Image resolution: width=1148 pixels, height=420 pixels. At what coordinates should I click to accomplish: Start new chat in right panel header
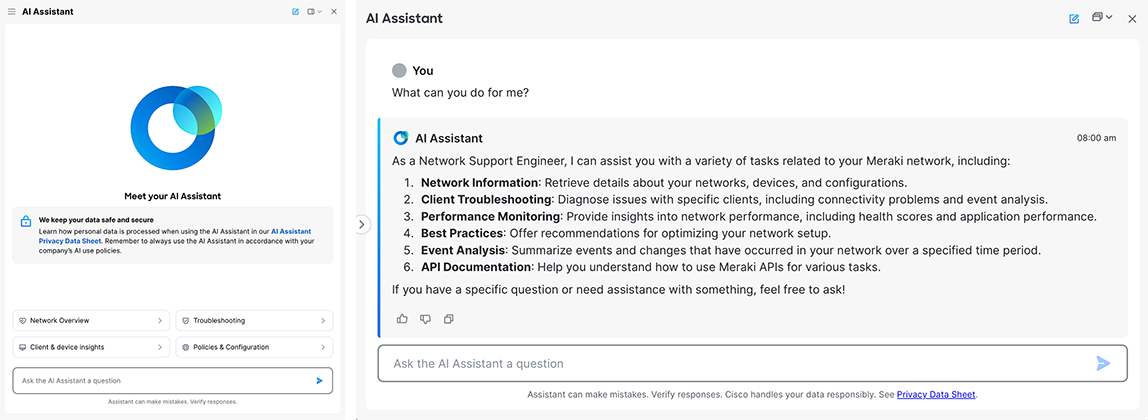tap(1074, 18)
